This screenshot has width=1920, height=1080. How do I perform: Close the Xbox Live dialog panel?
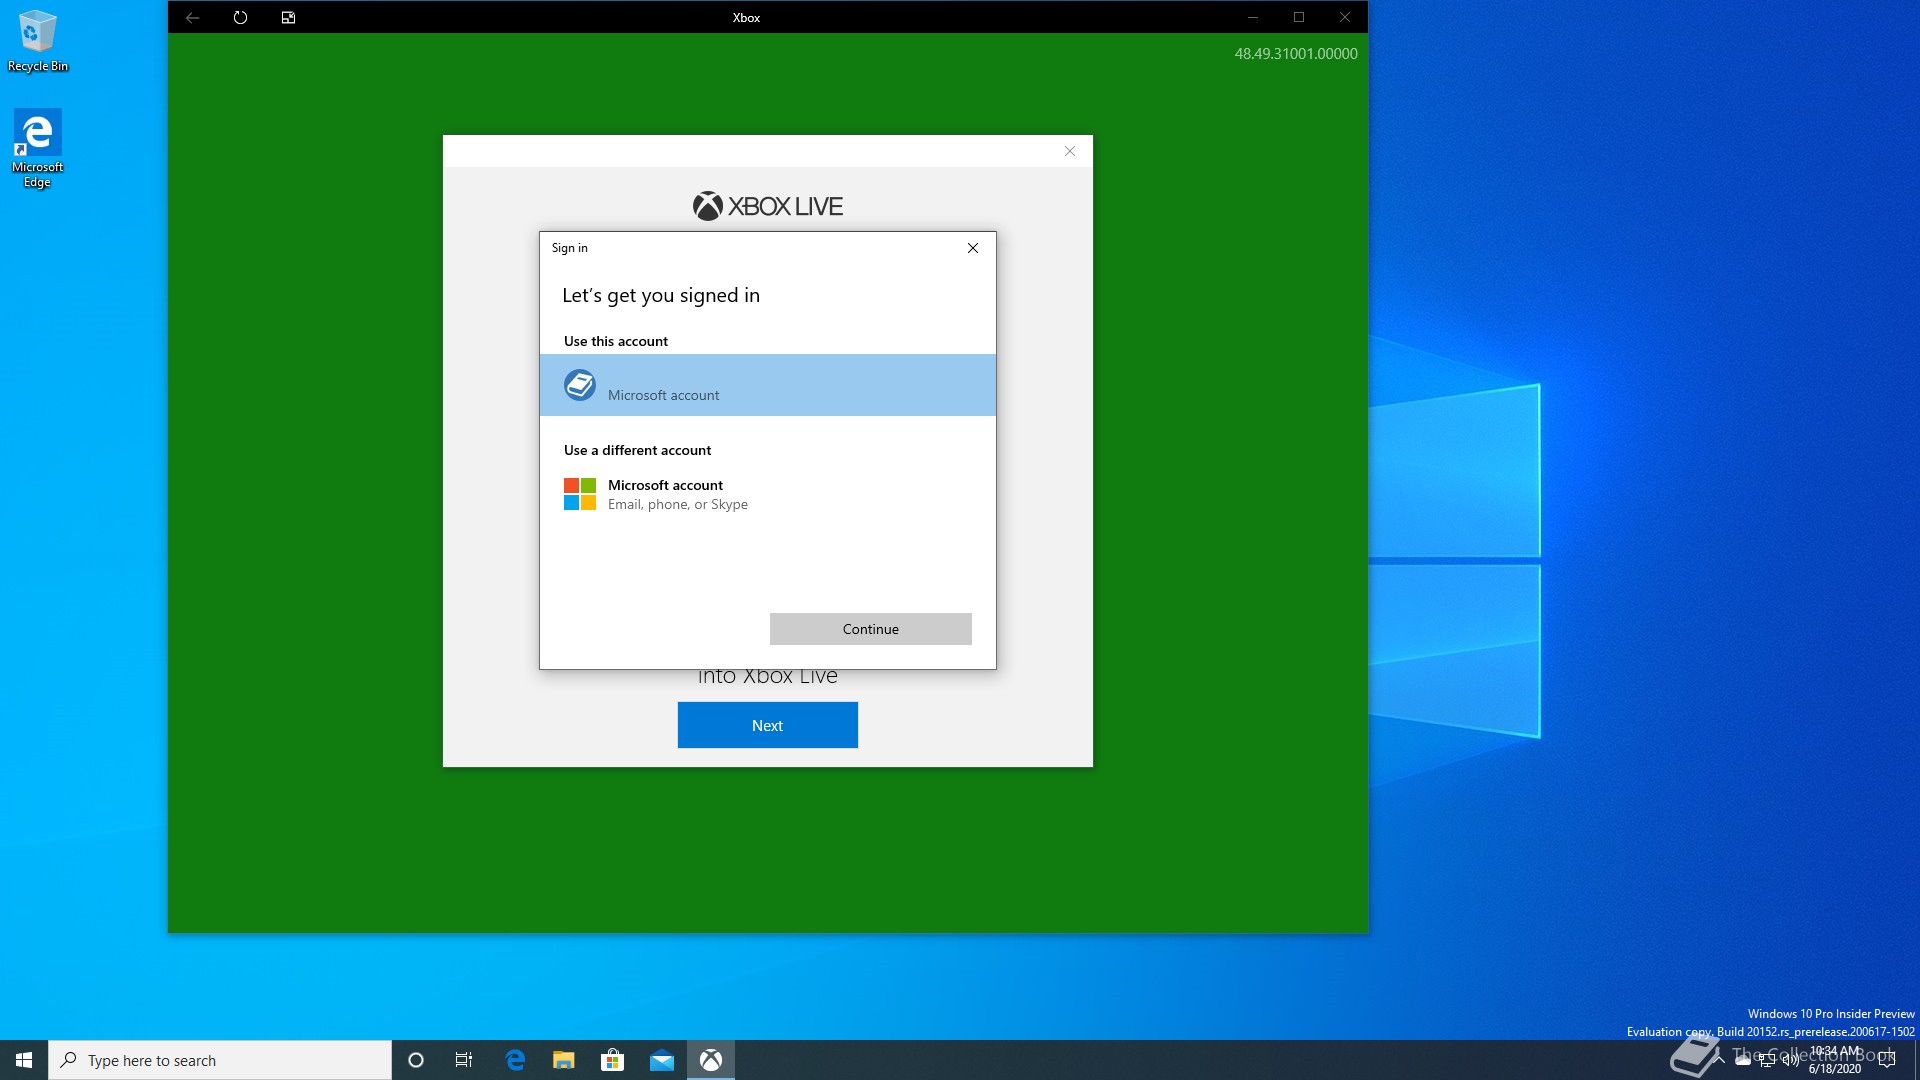[1070, 151]
